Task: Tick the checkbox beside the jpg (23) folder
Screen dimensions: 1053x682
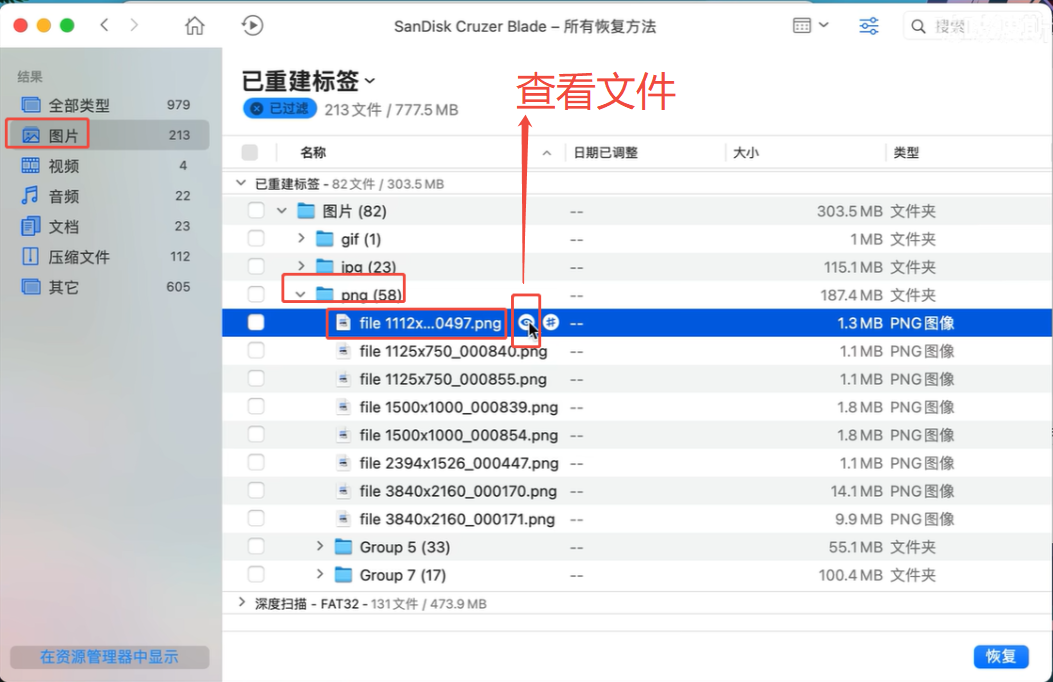Action: [x=256, y=267]
